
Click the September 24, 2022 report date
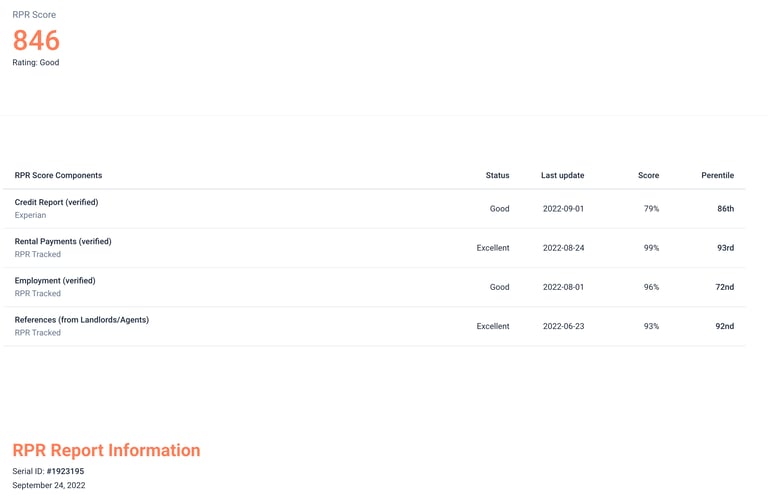(x=48, y=485)
